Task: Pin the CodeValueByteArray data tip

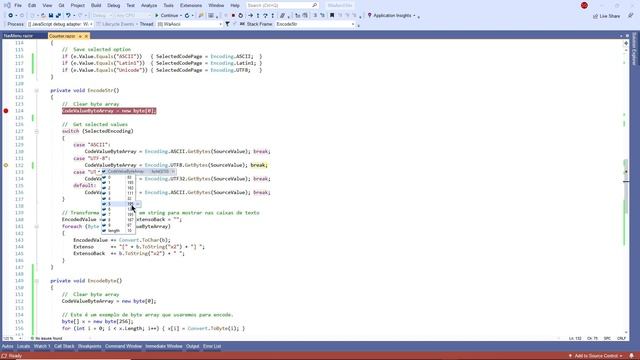Action: pos(173,171)
